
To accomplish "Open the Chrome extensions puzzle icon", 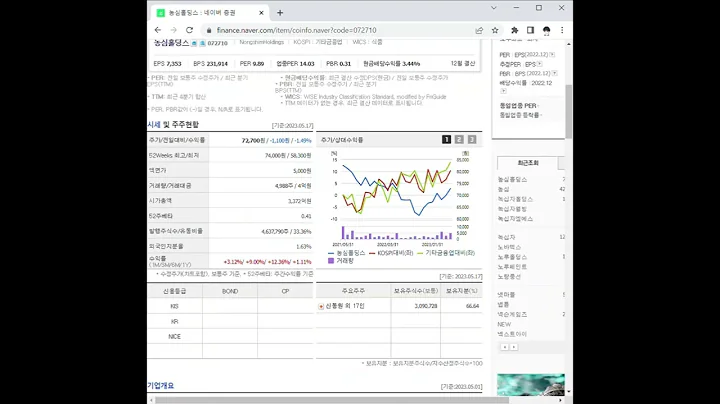I will coord(514,30).
